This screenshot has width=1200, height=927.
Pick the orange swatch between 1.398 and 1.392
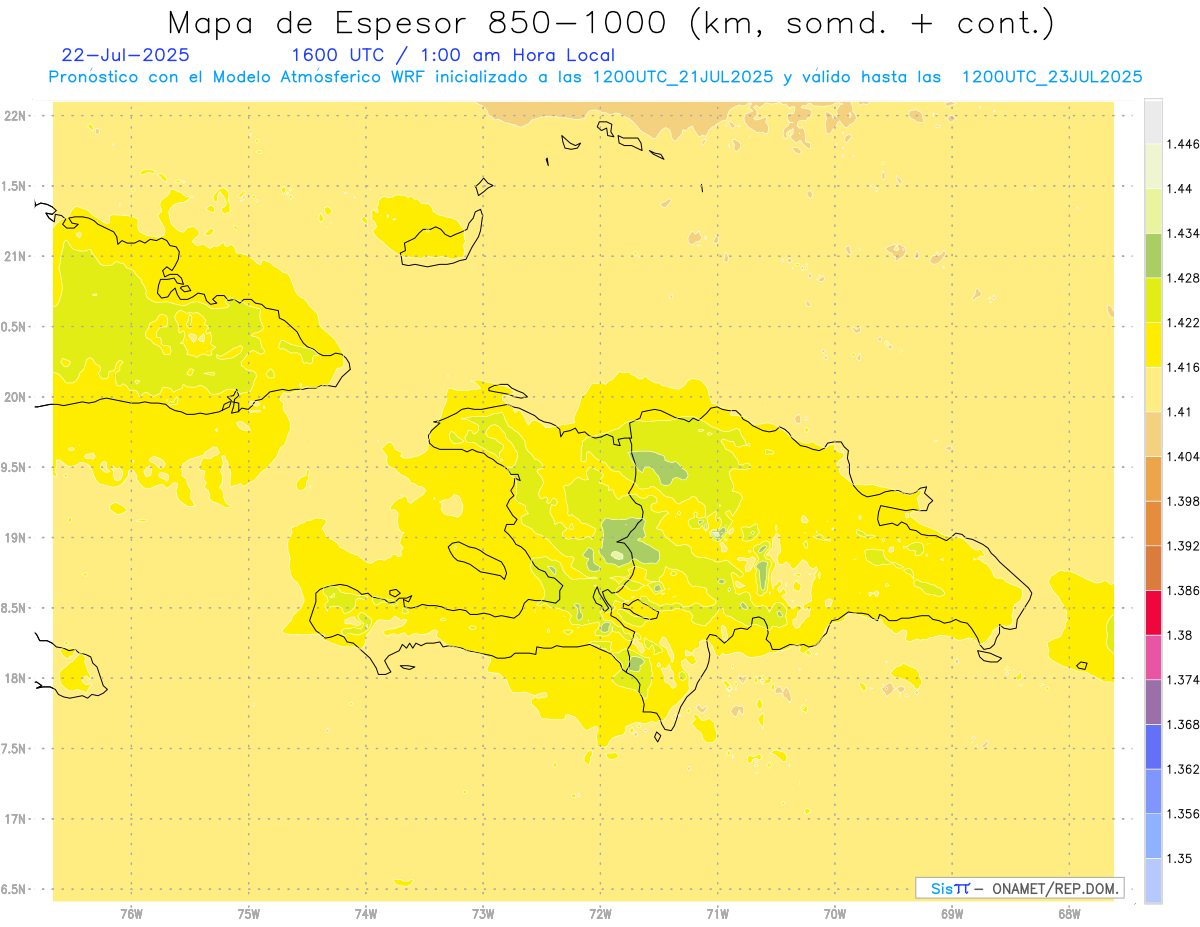(x=1153, y=523)
